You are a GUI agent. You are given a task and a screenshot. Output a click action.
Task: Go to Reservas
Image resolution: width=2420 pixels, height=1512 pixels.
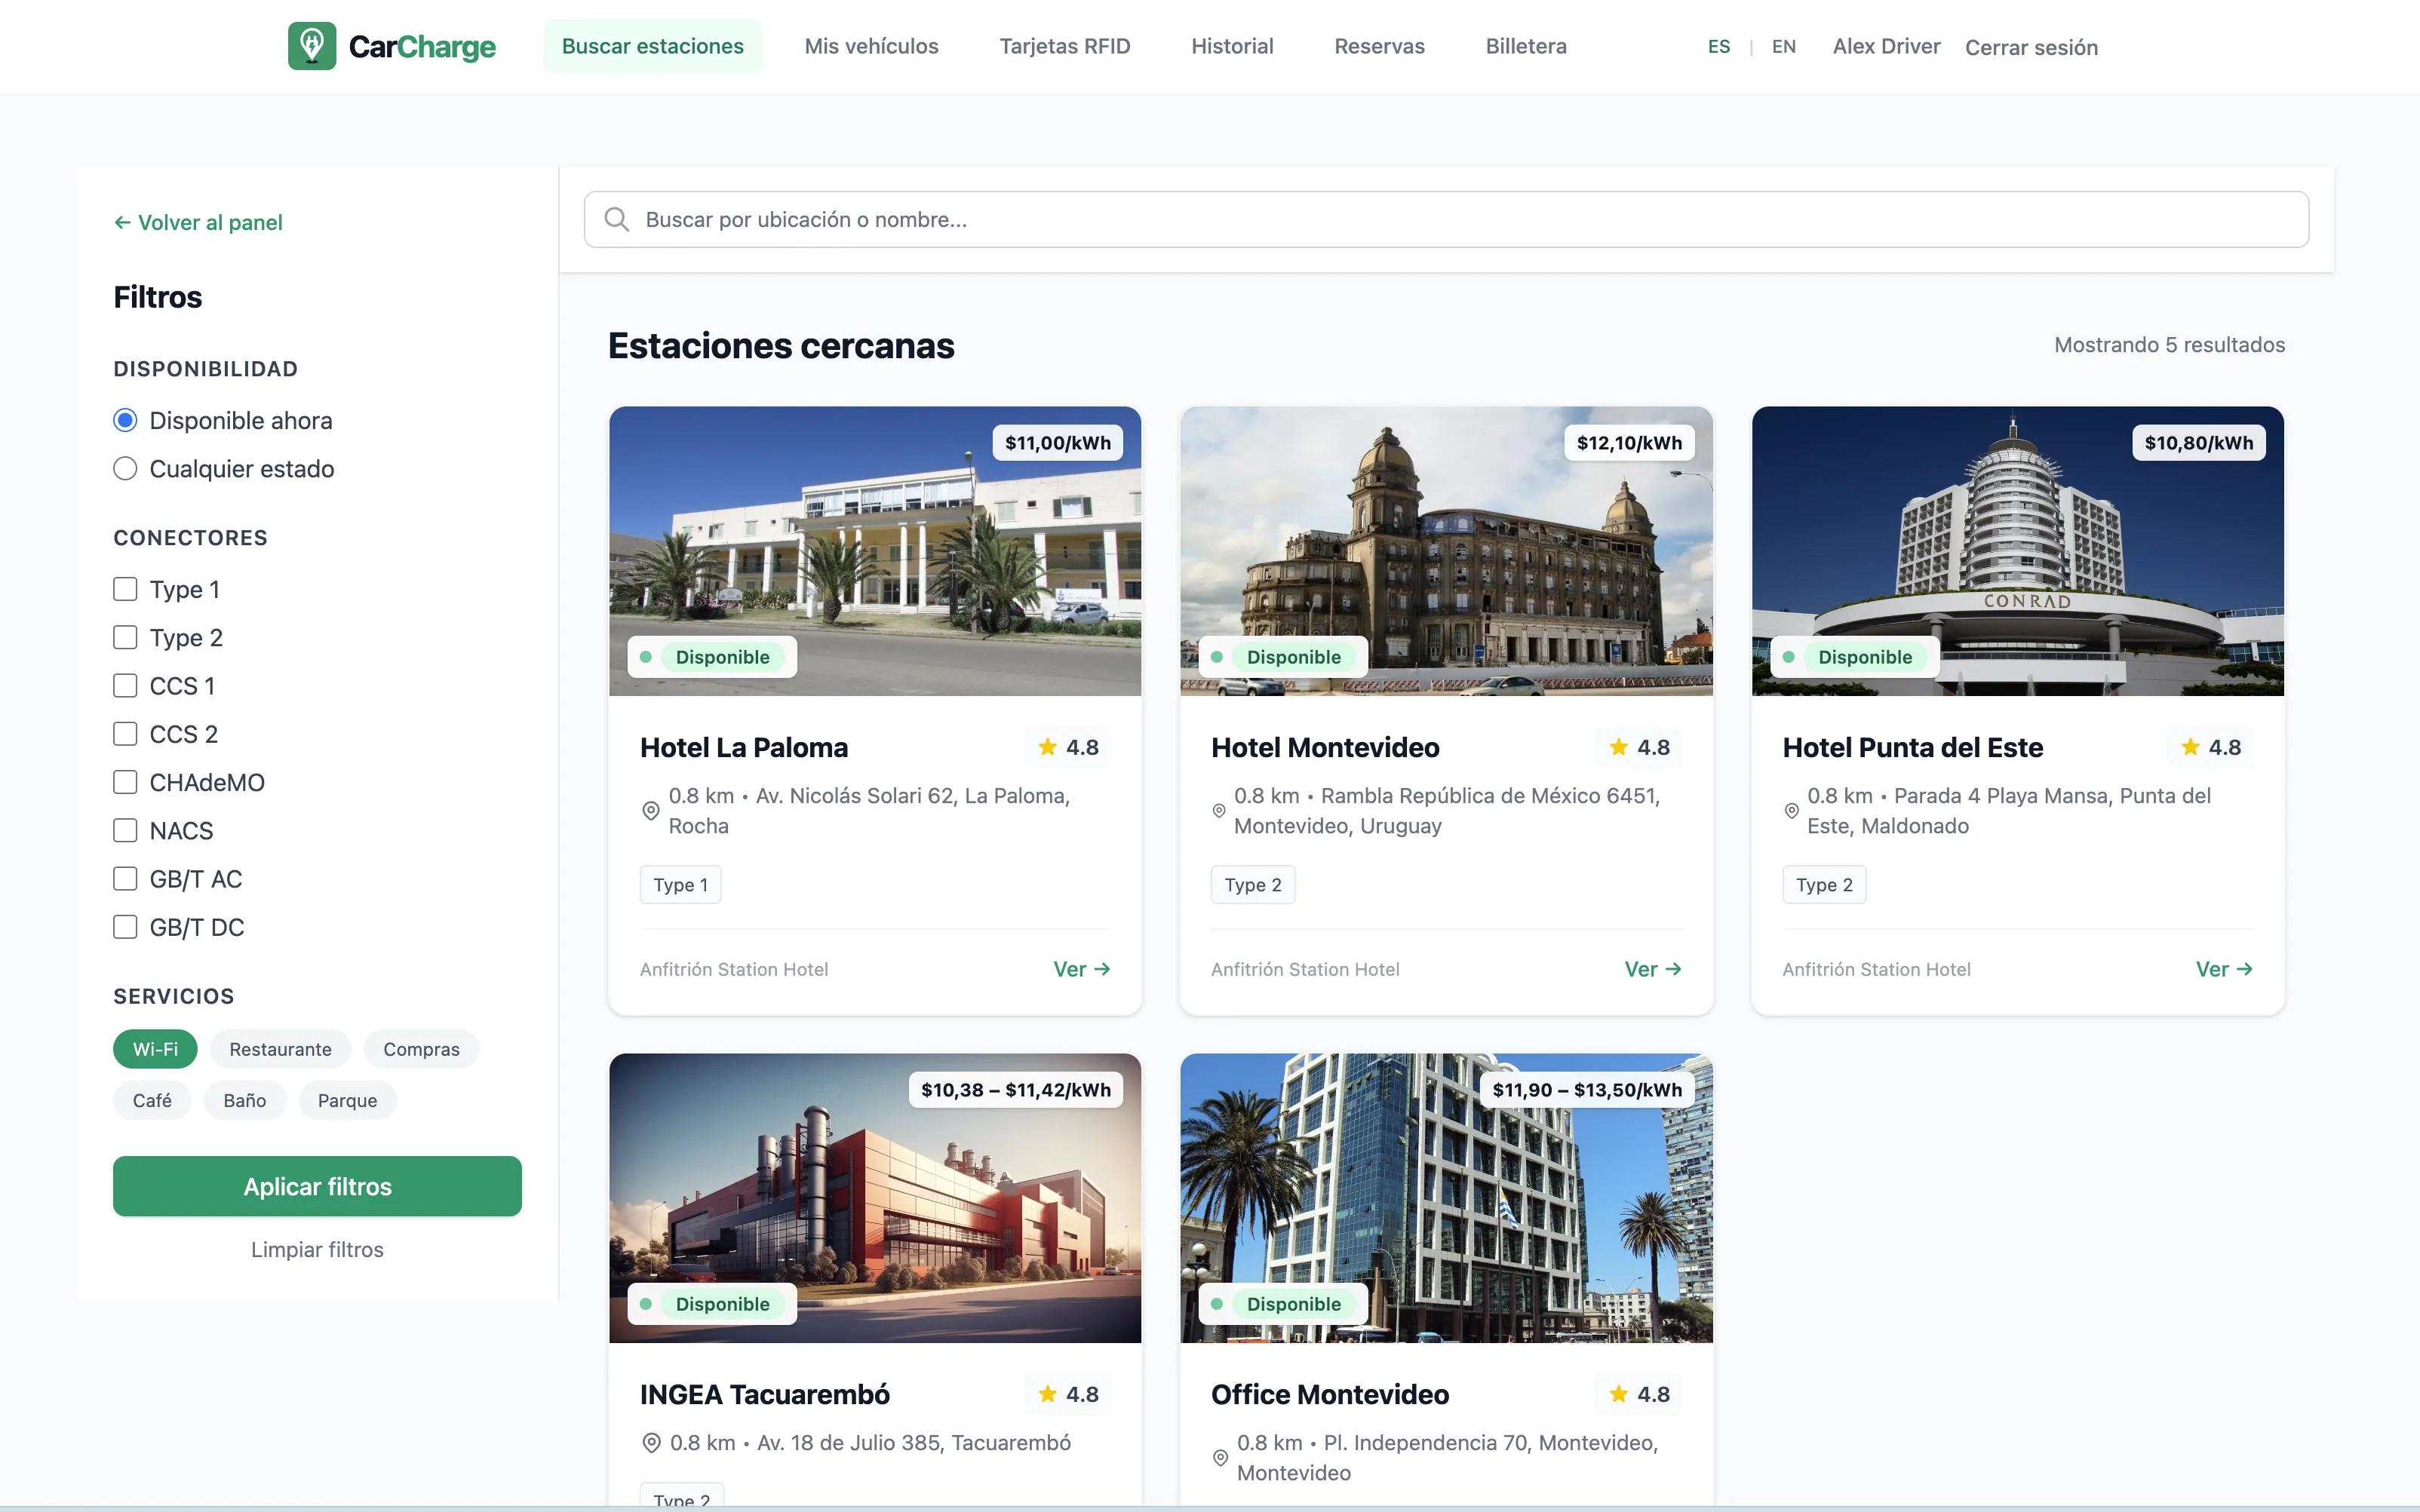tap(1379, 46)
